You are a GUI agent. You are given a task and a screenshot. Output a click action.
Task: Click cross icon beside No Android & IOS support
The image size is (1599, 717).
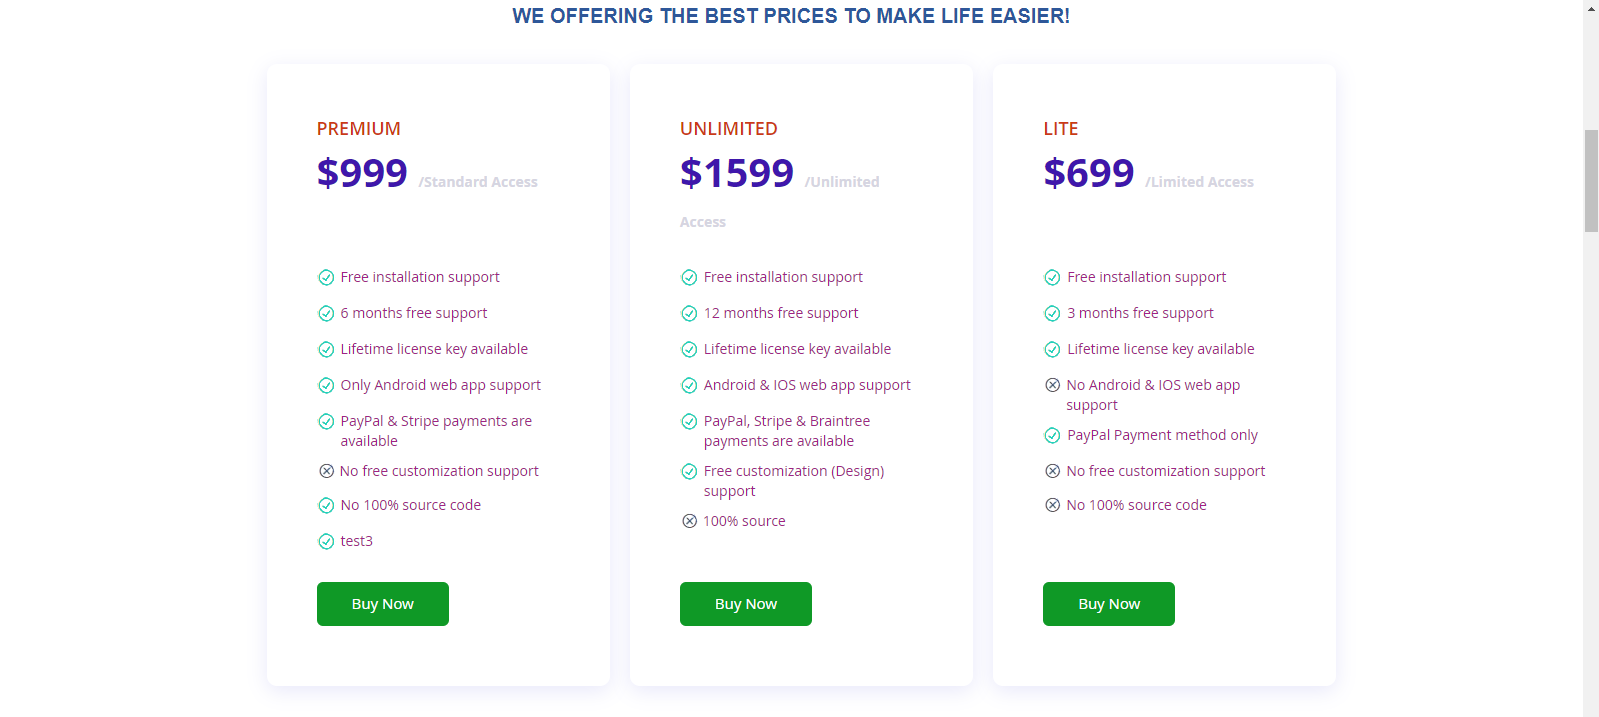tap(1052, 385)
